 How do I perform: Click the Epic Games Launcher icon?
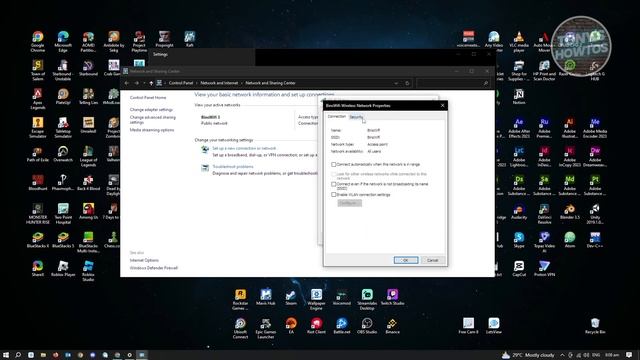(265, 328)
